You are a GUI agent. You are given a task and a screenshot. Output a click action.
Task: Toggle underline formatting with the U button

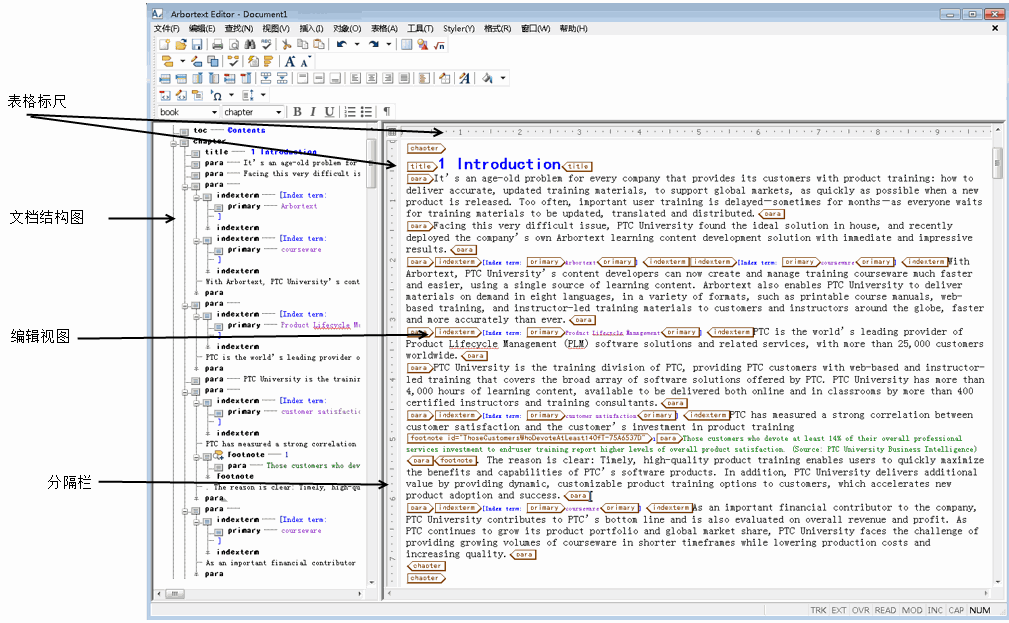coord(329,111)
